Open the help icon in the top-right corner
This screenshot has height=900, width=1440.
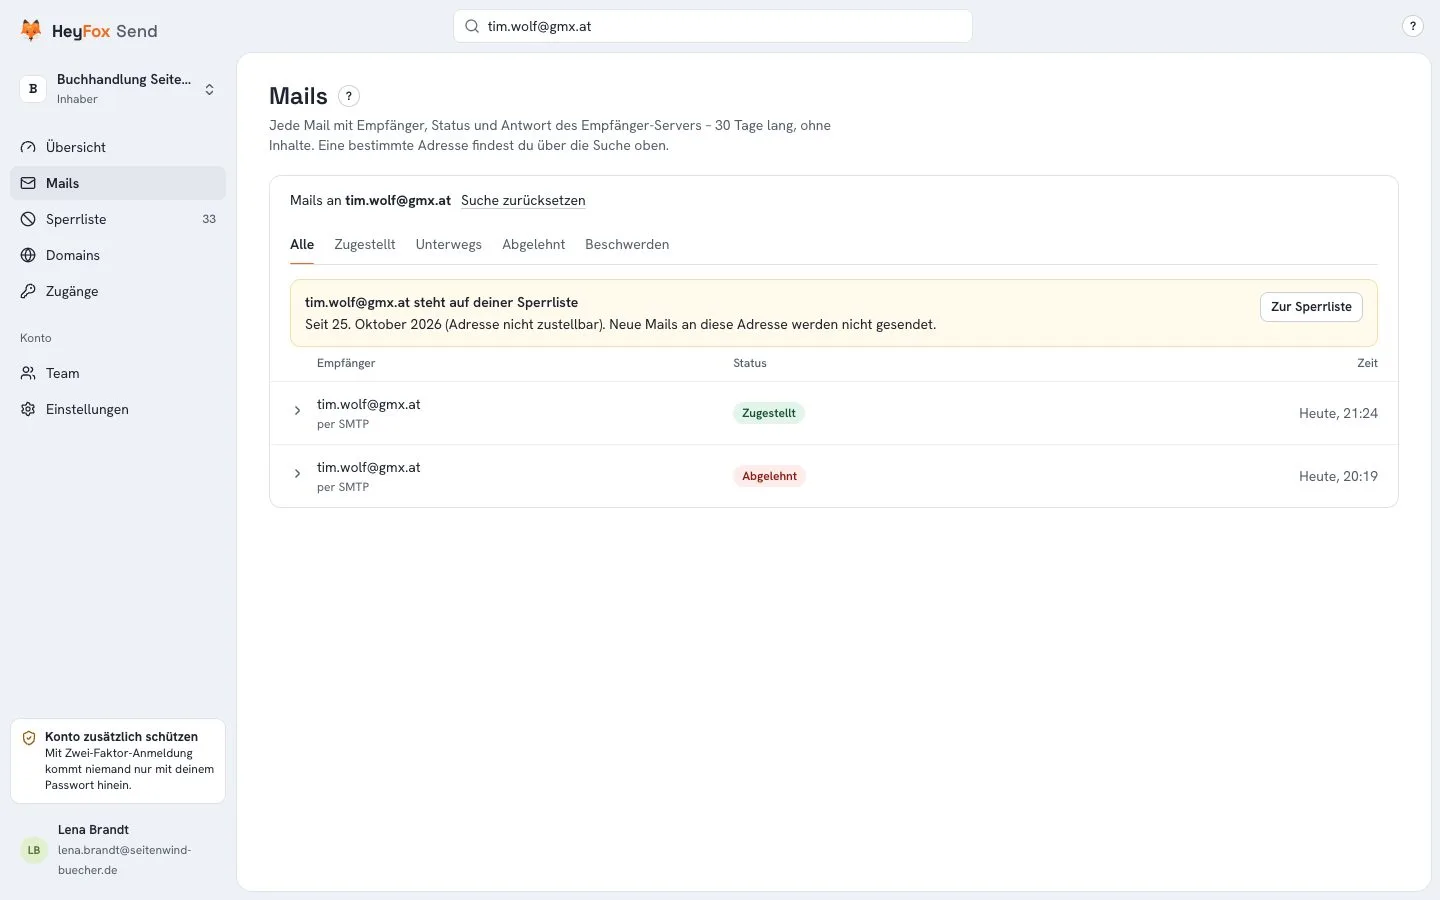1412,26
